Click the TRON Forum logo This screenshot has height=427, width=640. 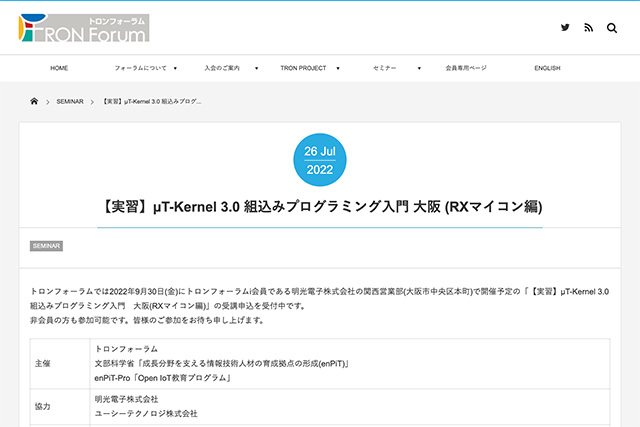84,28
